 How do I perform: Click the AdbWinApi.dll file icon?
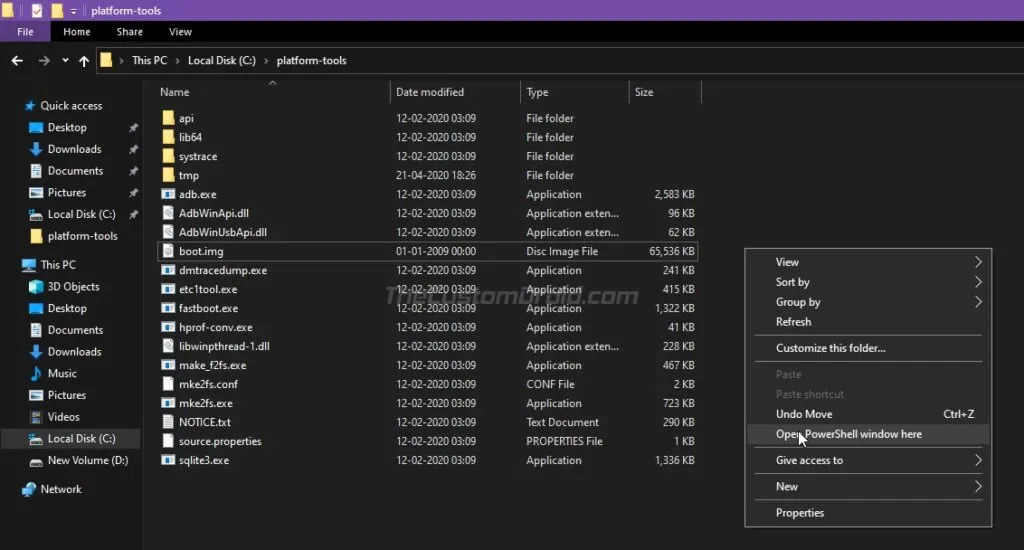[x=168, y=213]
